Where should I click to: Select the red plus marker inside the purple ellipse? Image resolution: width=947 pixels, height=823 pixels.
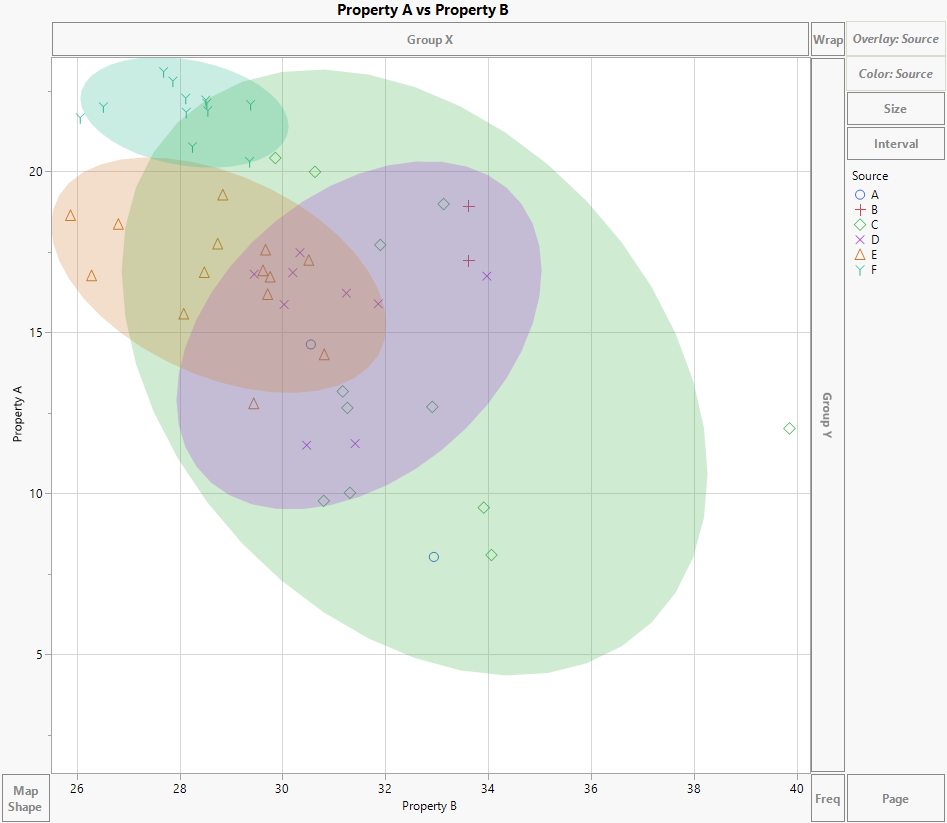pyautogui.click(x=467, y=207)
